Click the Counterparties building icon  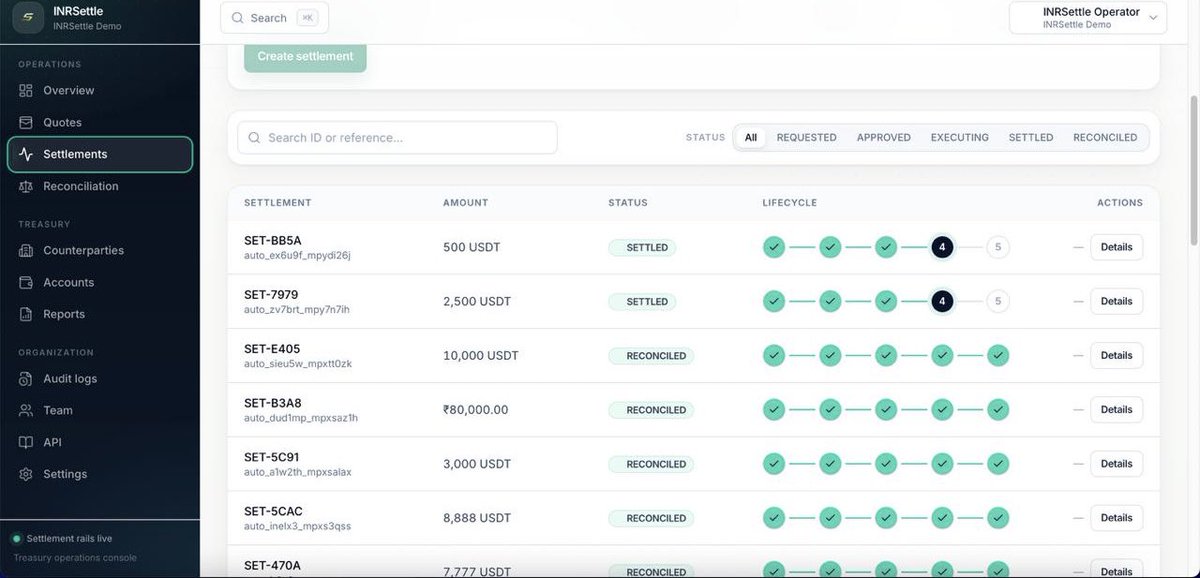pos(26,251)
